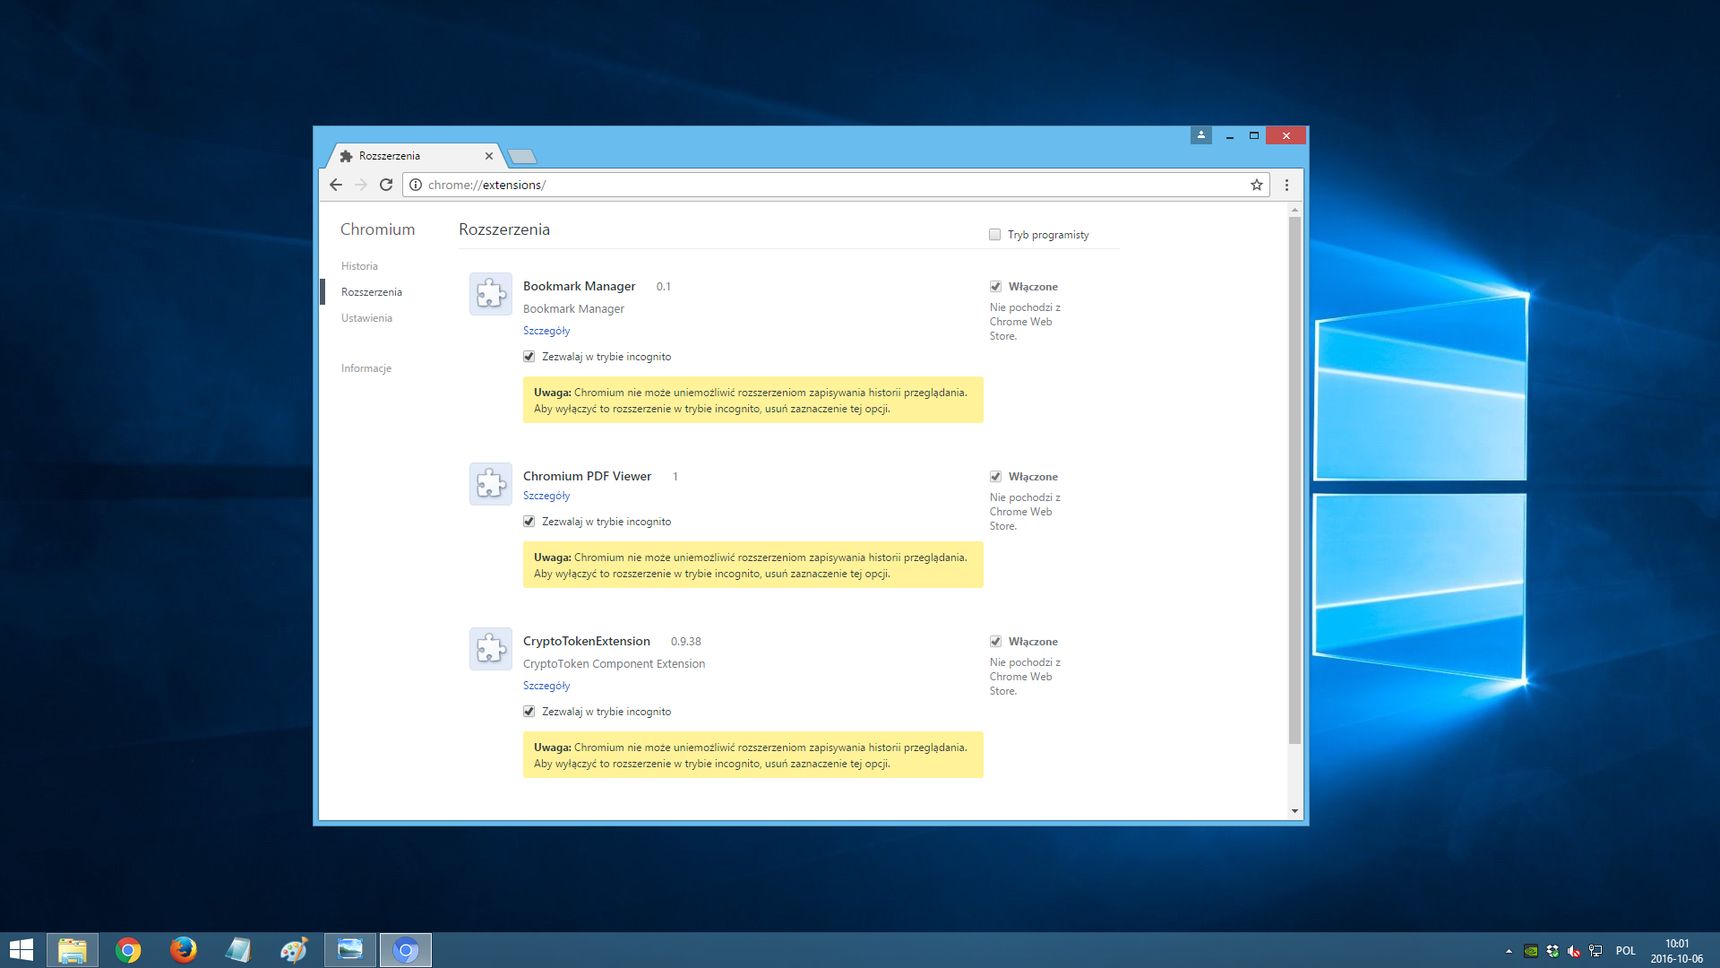Launch Firefox from the taskbar
This screenshot has width=1720, height=968.
[x=183, y=950]
